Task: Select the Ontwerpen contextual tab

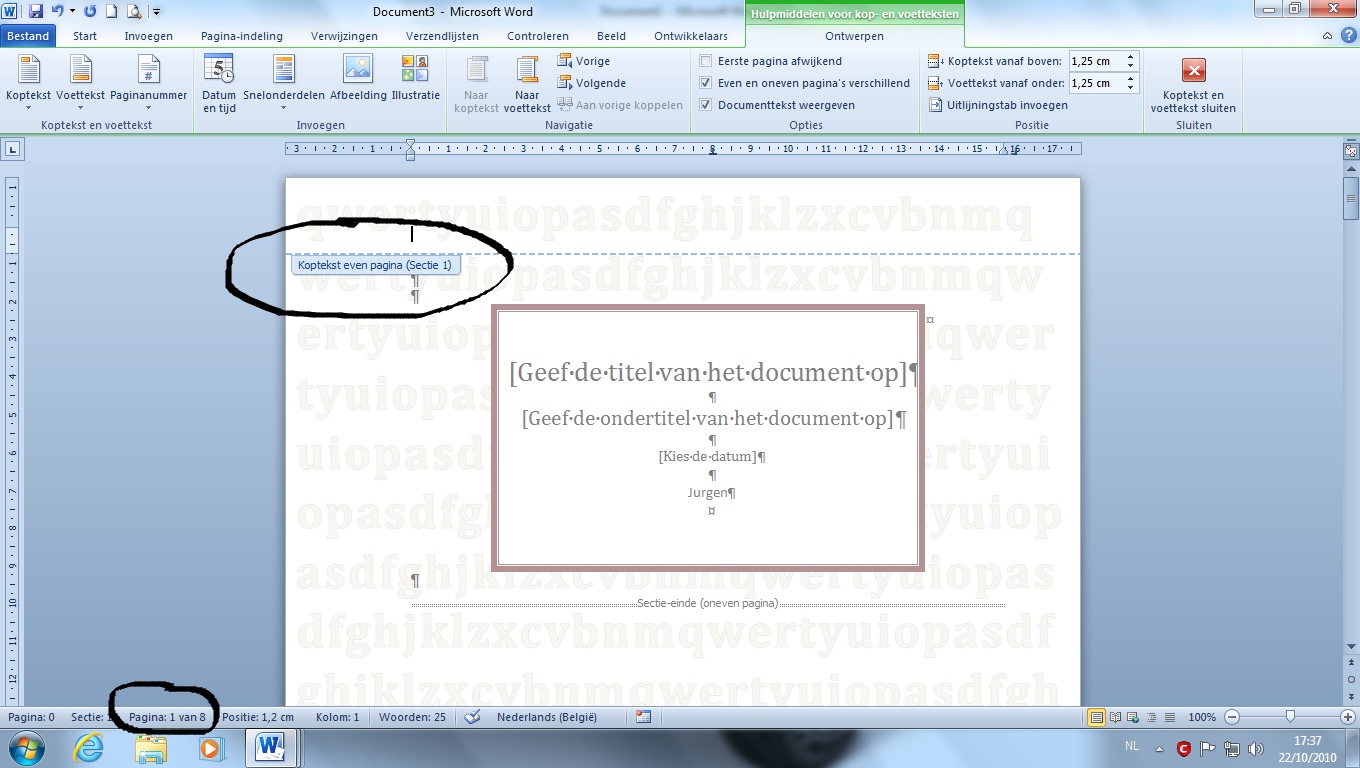Action: [855, 36]
